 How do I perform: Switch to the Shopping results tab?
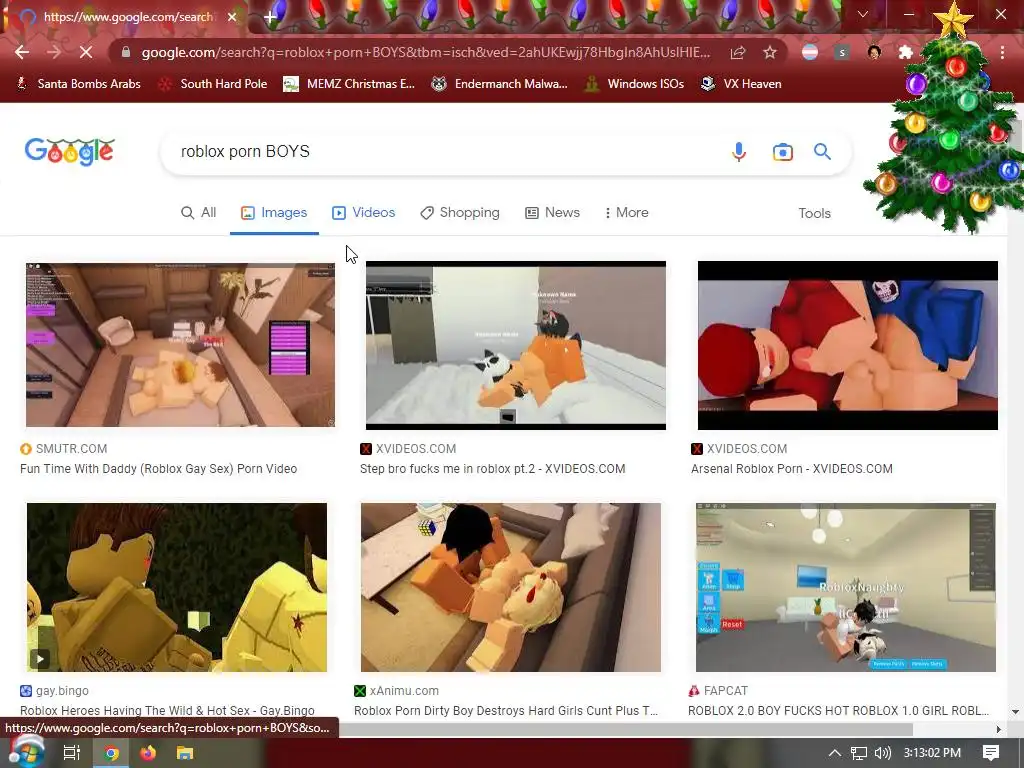pyautogui.click(x=460, y=213)
